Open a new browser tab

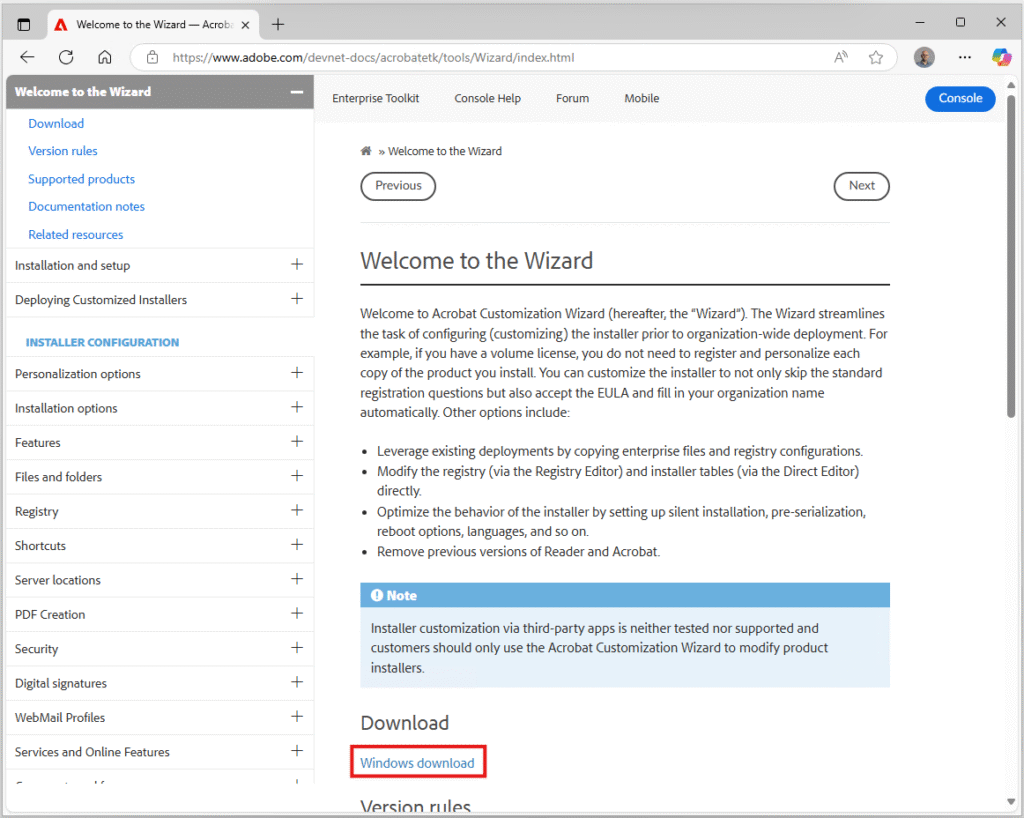pos(278,24)
